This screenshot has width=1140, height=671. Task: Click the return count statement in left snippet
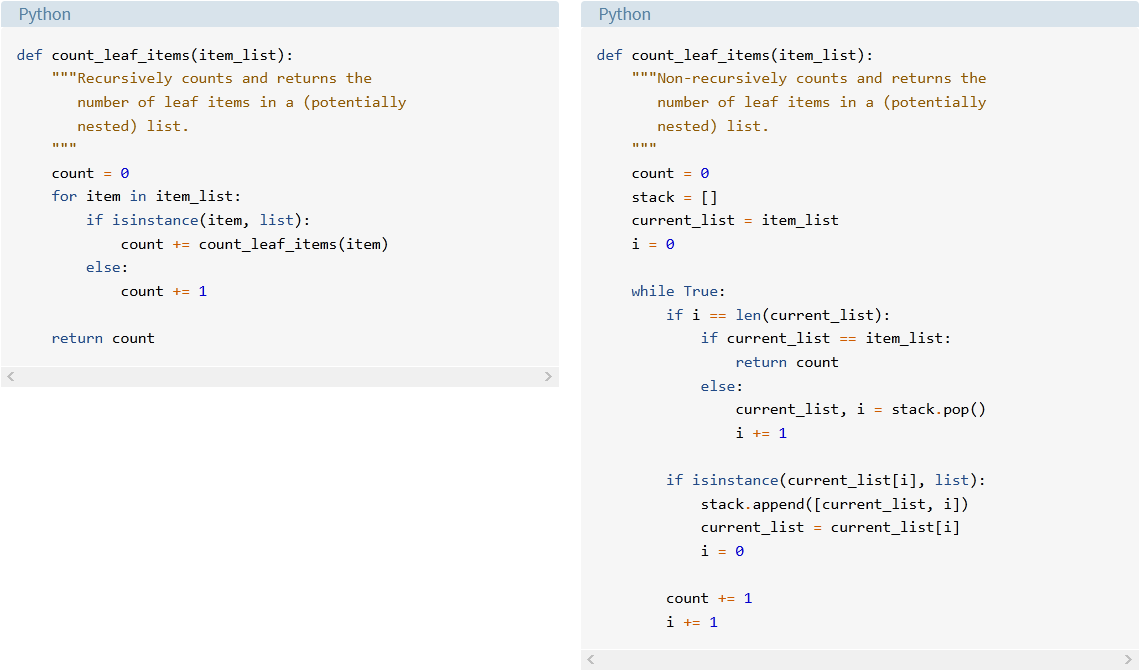click(x=104, y=338)
